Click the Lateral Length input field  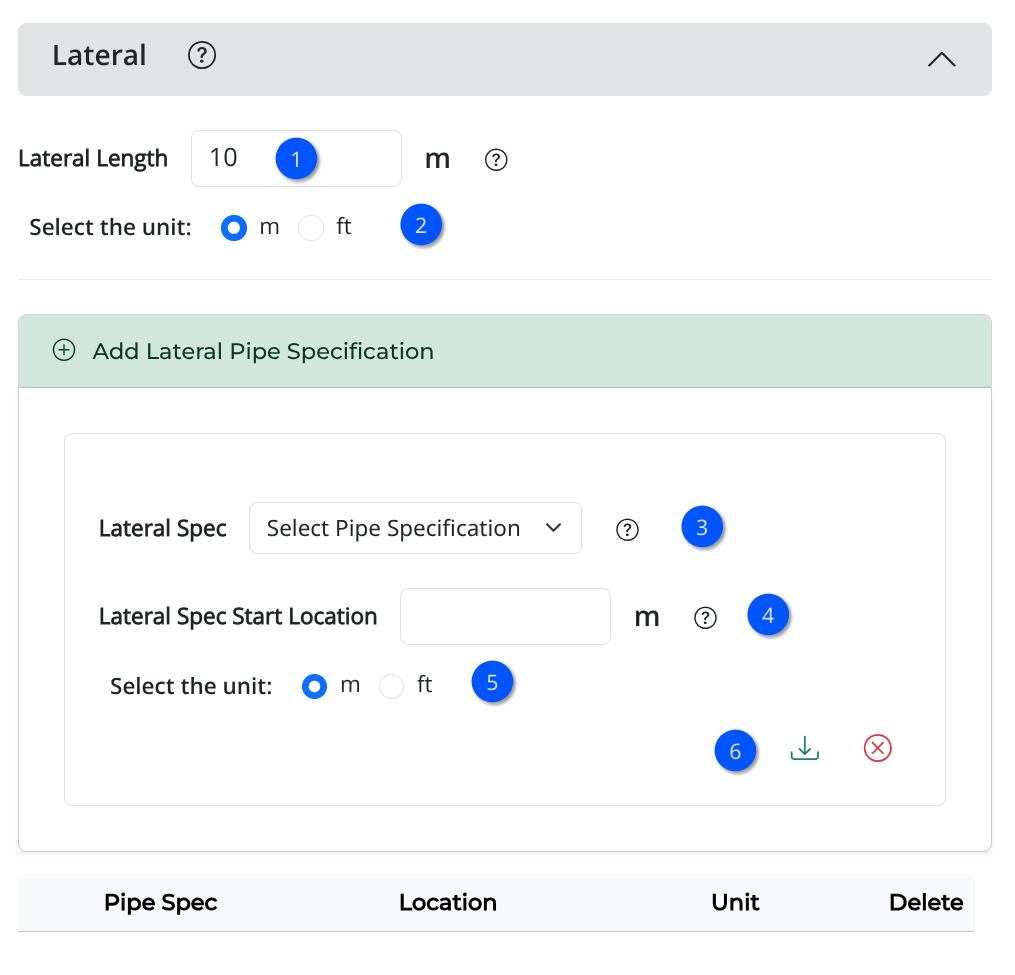click(x=296, y=159)
